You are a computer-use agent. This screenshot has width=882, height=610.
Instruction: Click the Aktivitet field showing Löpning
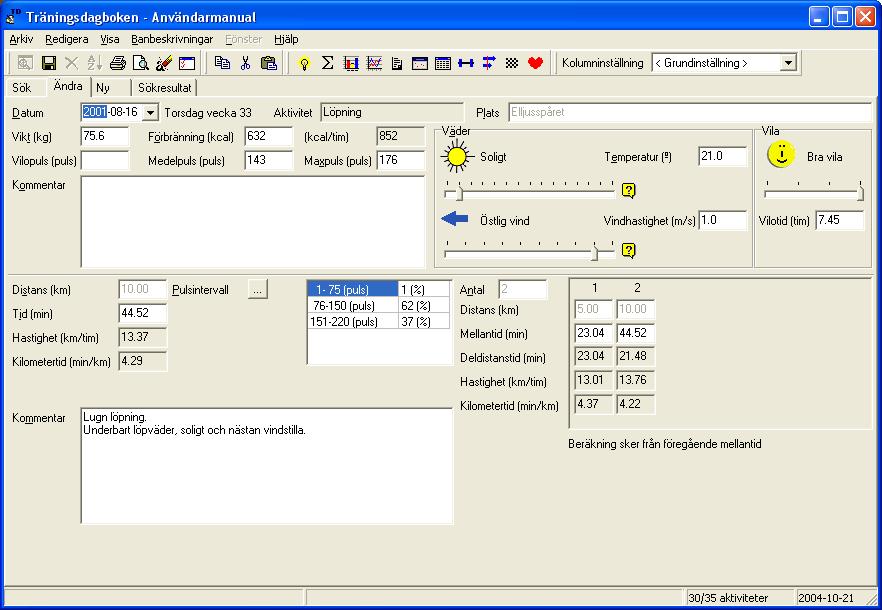pyautogui.click(x=392, y=113)
